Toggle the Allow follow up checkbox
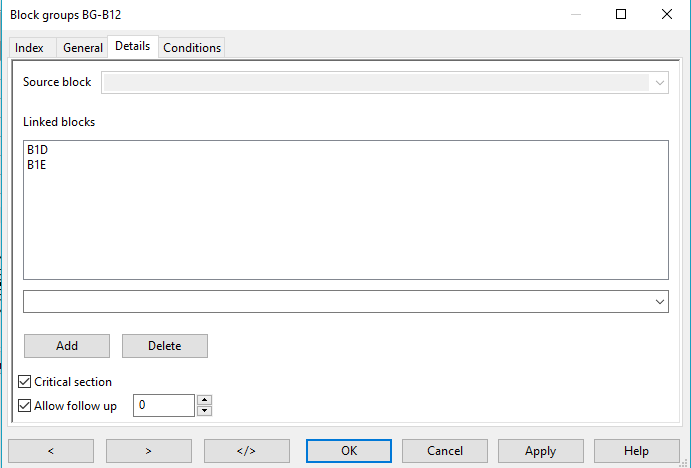691x468 pixels. (x=25, y=406)
